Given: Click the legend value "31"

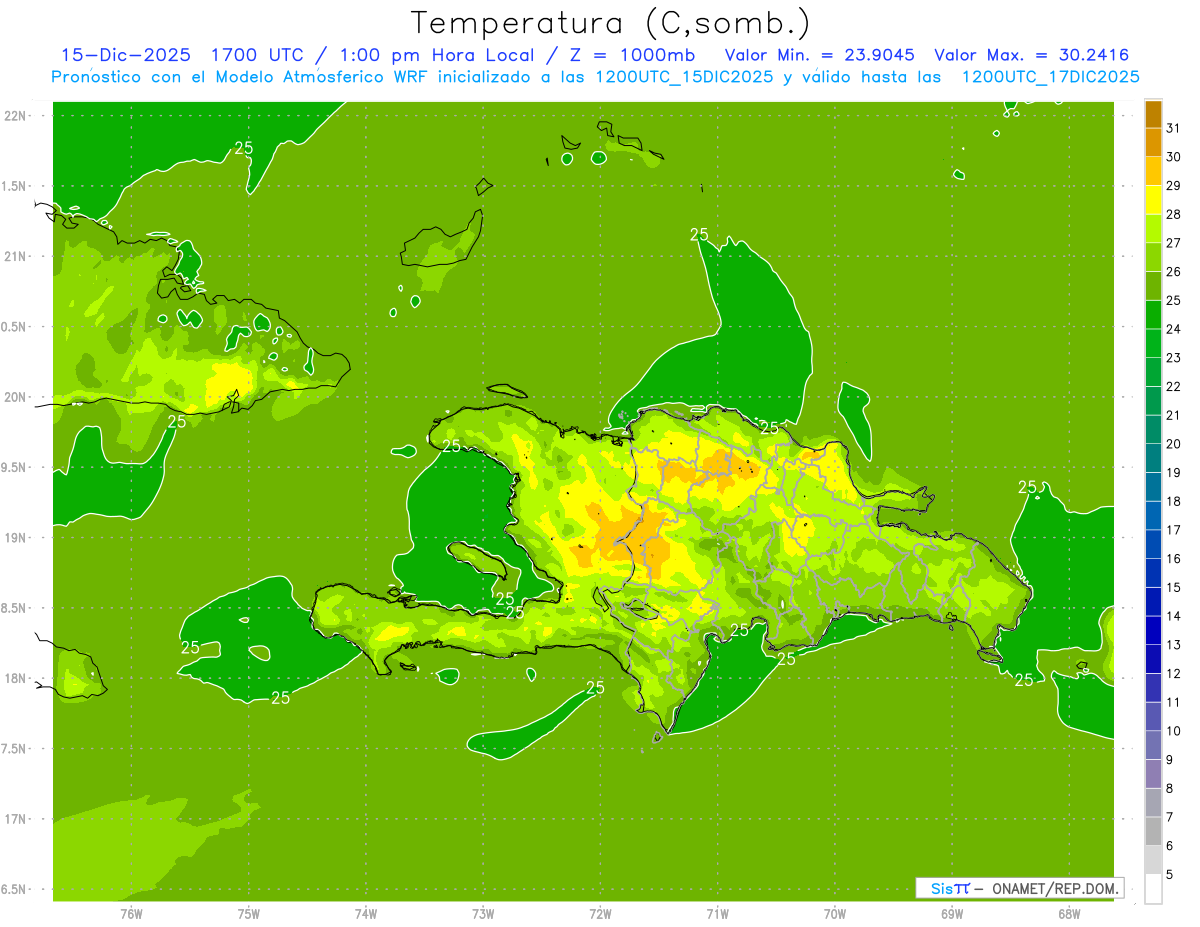Looking at the screenshot, I should point(1174,127).
